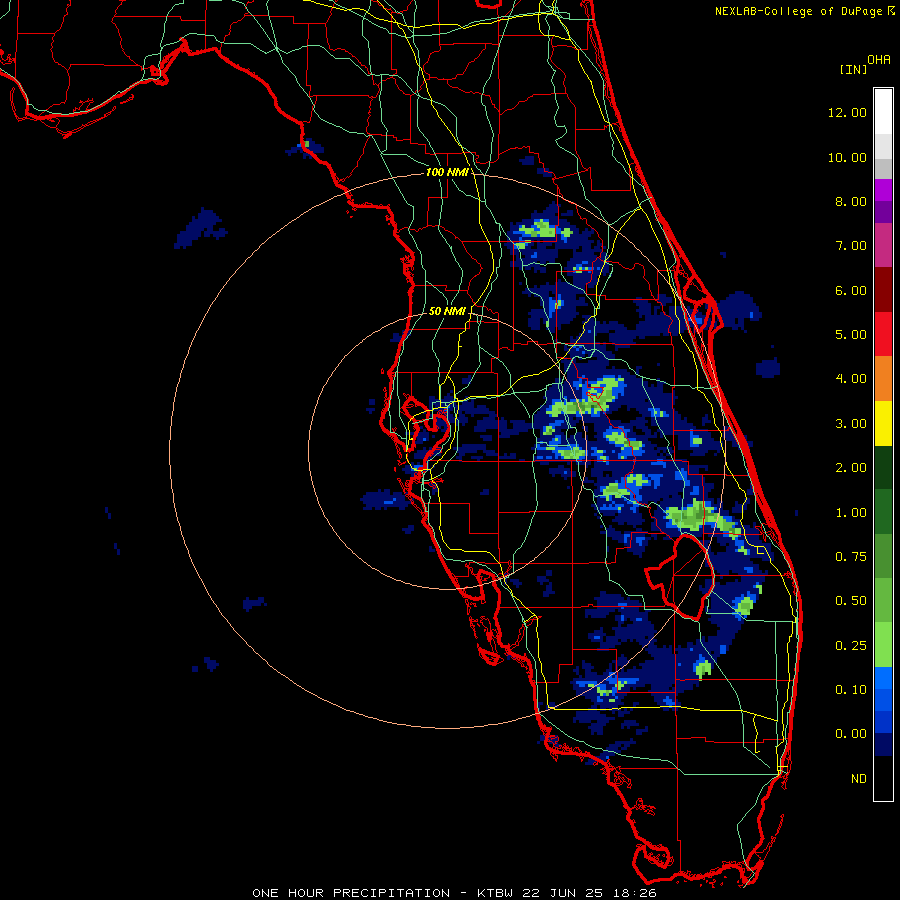The image size is (900, 900).
Task: Pick the light green swatch beside 0.50
Action: pos(883,600)
